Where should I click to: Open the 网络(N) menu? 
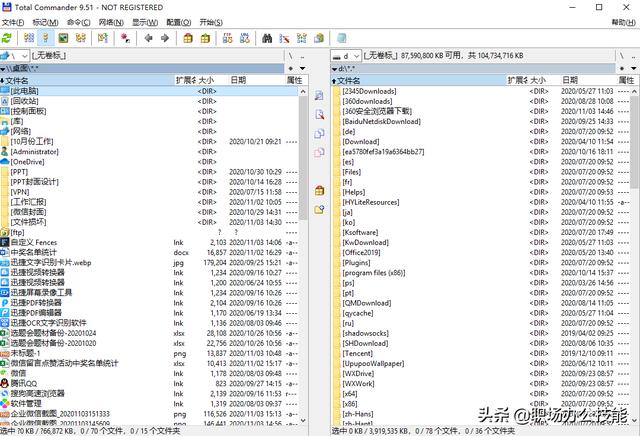[111, 22]
